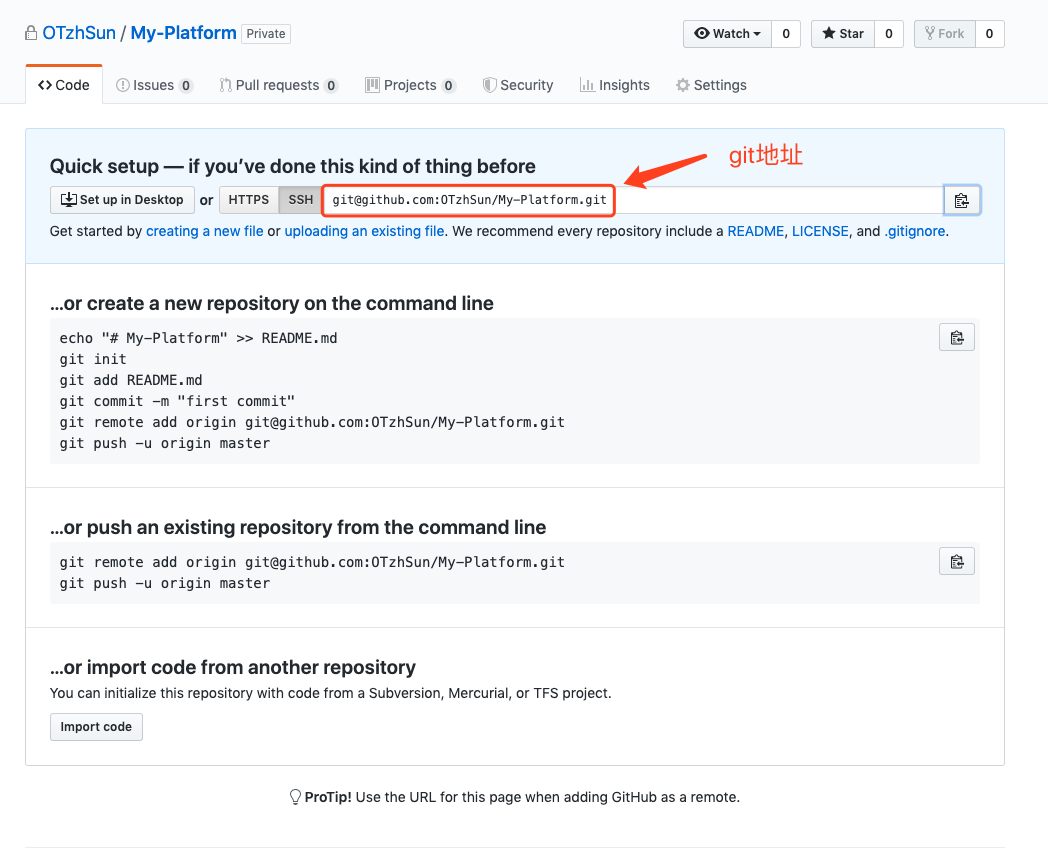
Task: Click the Star button for this repository
Action: 842,34
